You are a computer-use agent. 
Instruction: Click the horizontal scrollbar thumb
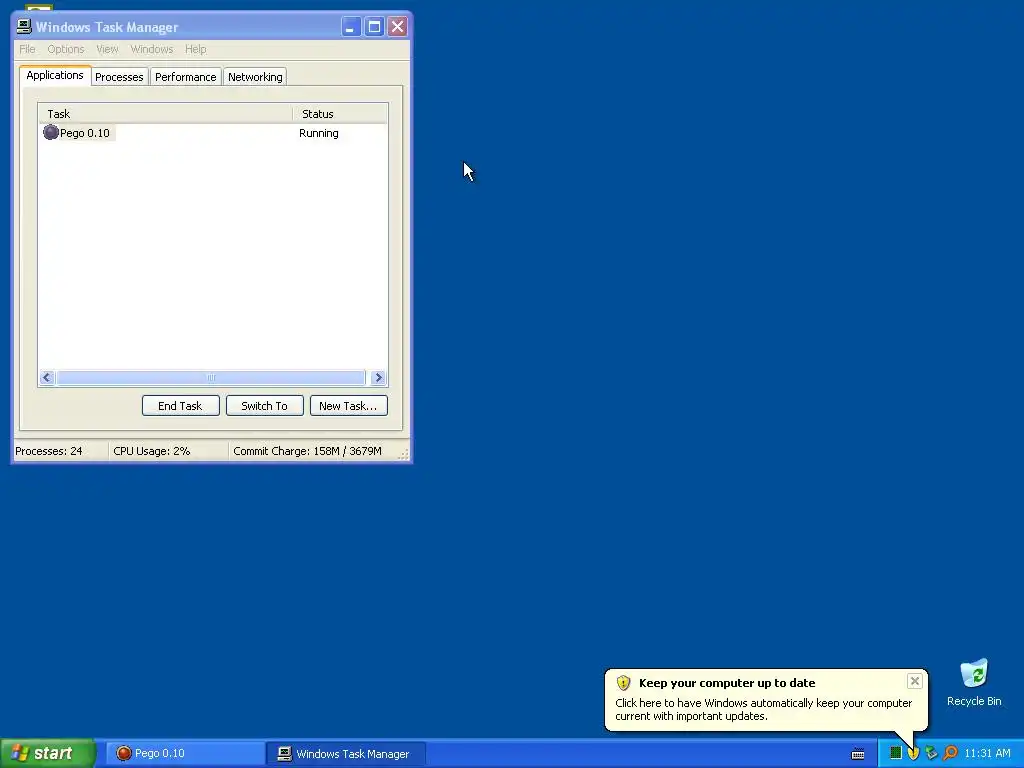click(x=210, y=377)
